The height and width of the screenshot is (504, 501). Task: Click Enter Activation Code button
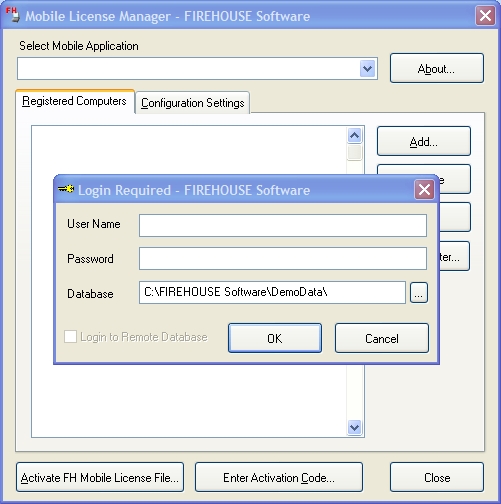pos(279,477)
